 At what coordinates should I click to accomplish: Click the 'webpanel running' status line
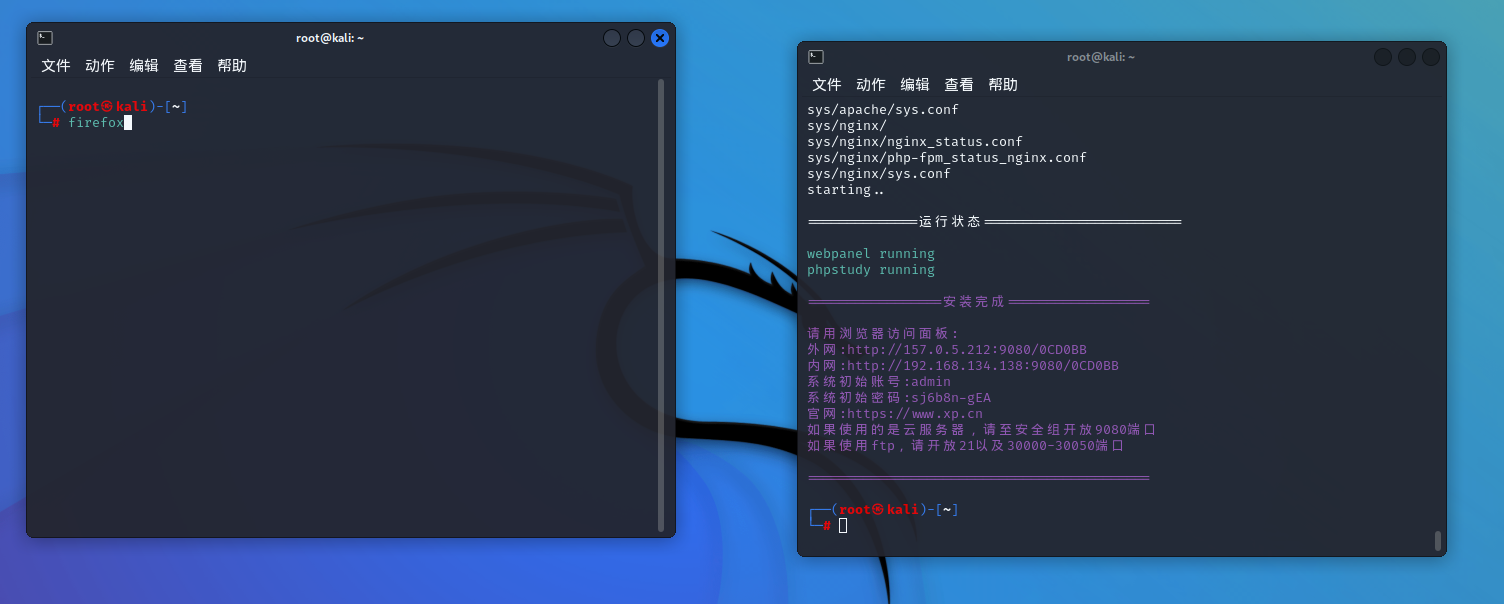point(871,254)
